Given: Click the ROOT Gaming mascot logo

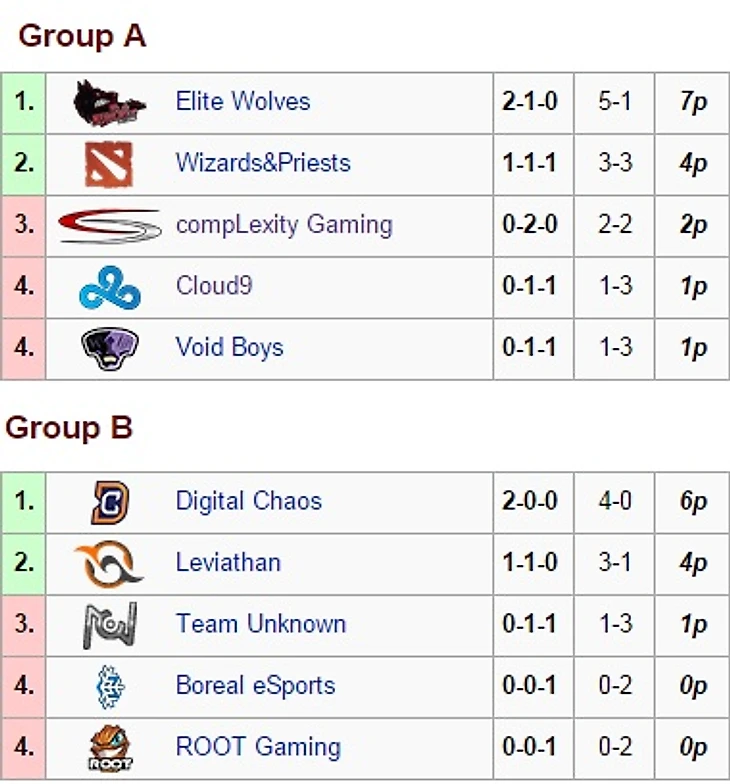Looking at the screenshot, I should [x=109, y=748].
